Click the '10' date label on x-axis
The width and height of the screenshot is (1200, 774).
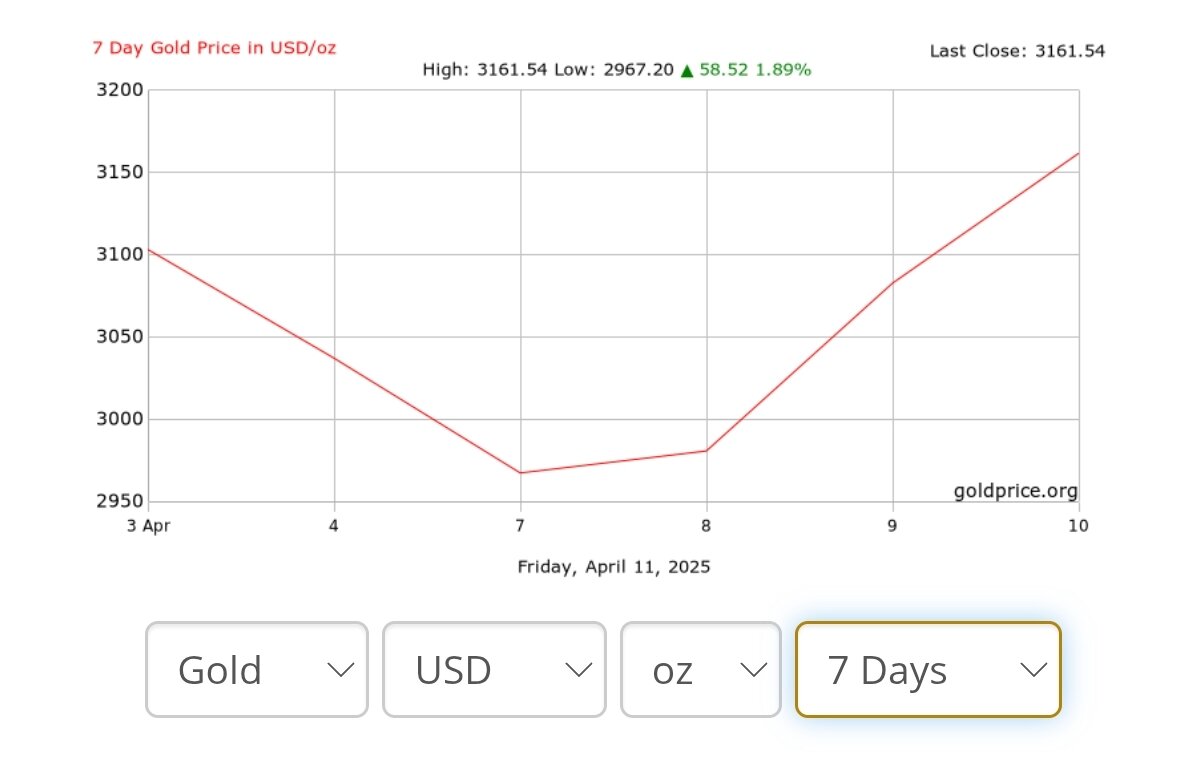tap(1078, 525)
